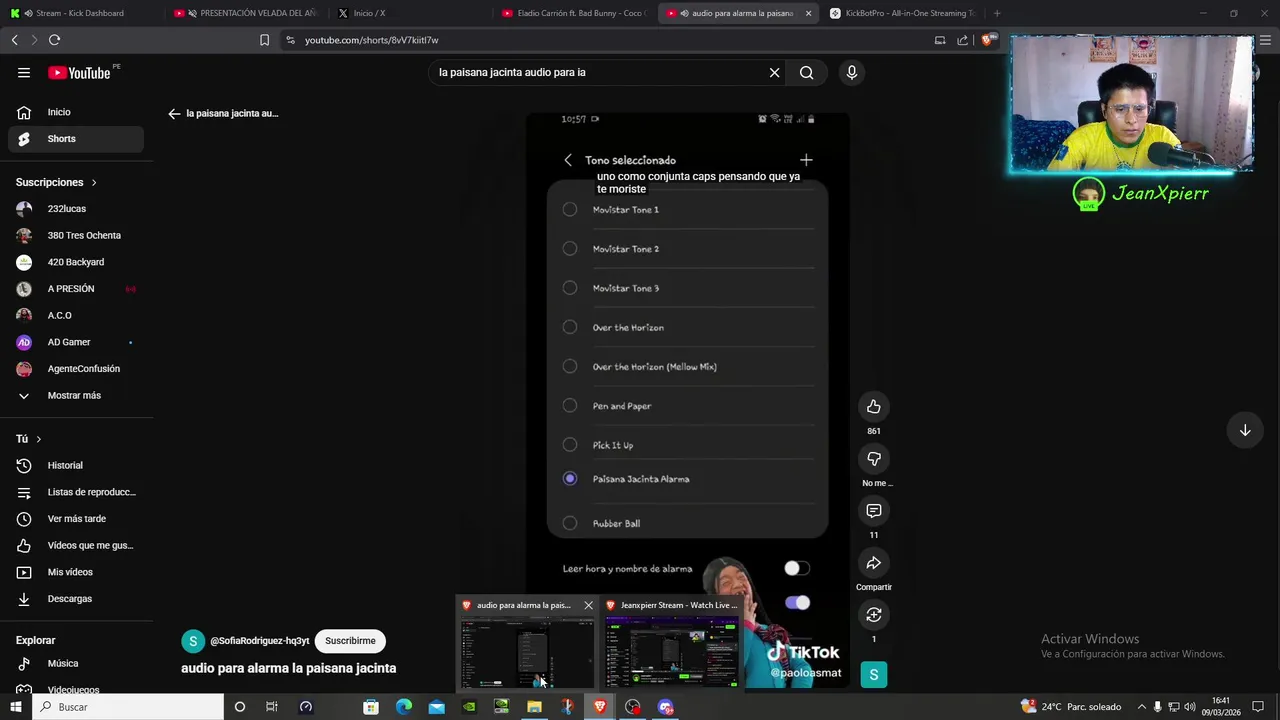This screenshot has height=720, width=1280.
Task: Open the 232lucas subscription channel
Action: pos(76,209)
